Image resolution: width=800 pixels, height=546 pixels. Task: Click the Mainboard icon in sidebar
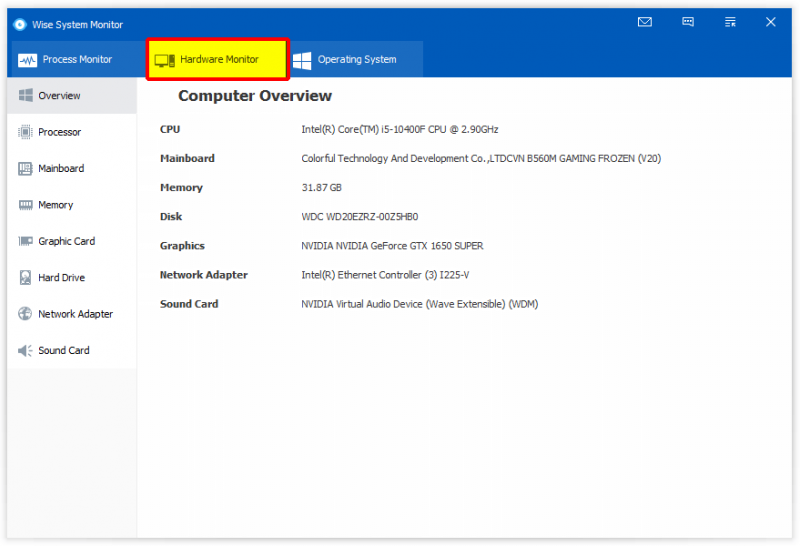26,168
